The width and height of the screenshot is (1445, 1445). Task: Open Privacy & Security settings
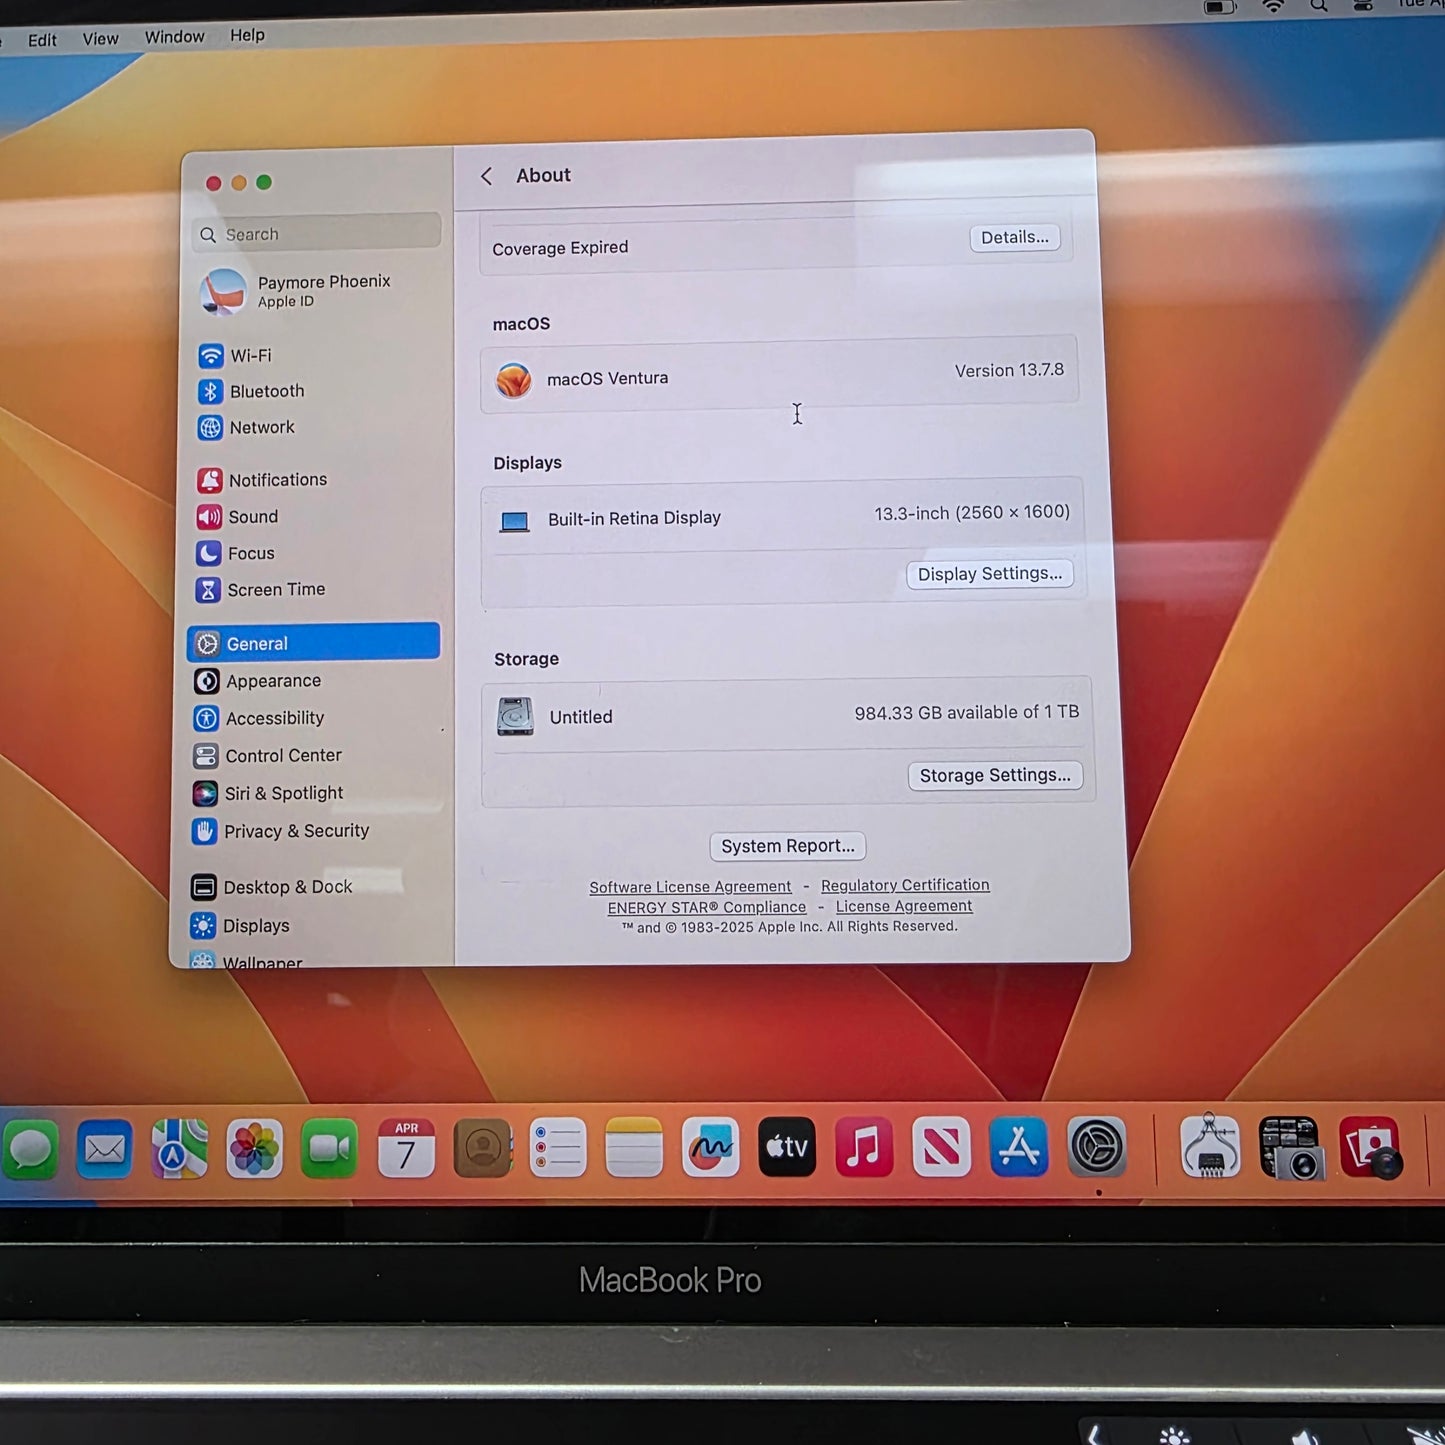click(x=296, y=831)
